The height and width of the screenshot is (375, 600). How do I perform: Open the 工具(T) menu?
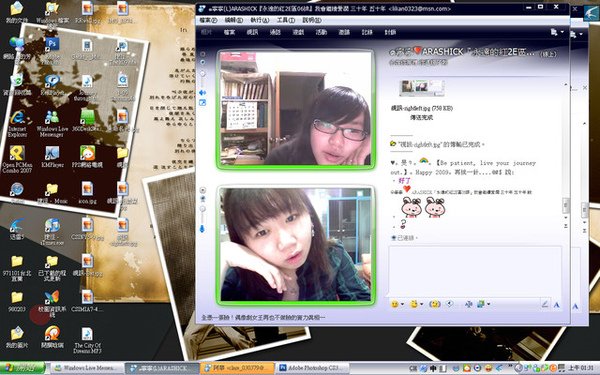pyautogui.click(x=285, y=20)
